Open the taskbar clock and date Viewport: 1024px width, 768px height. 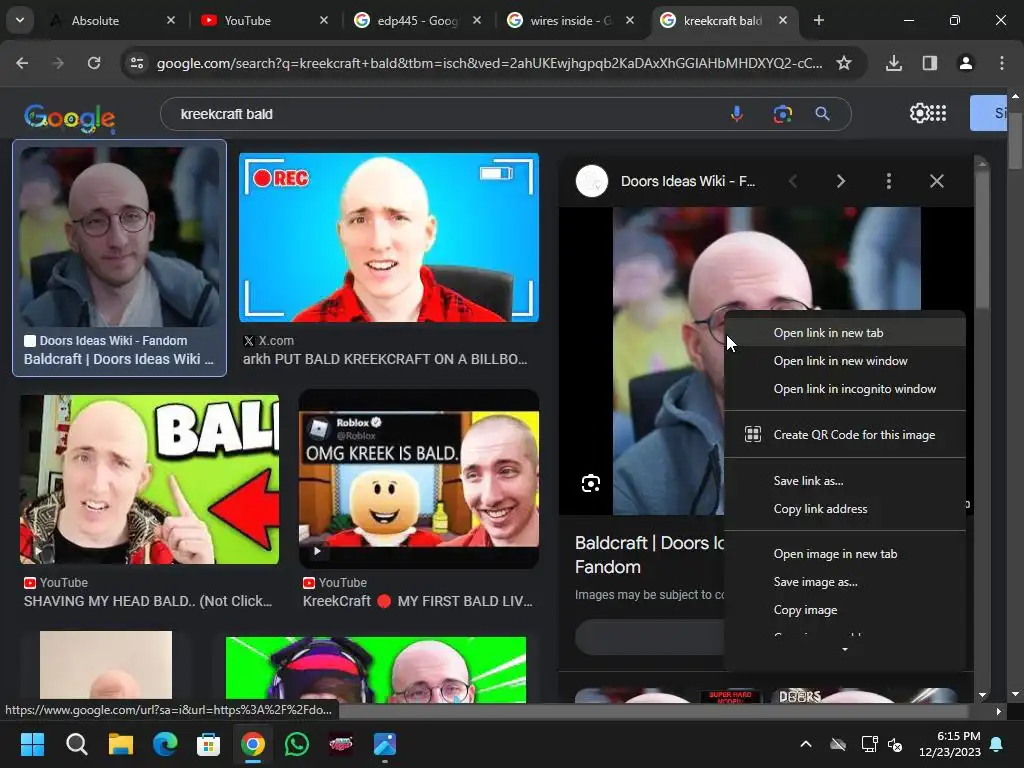tap(950, 744)
